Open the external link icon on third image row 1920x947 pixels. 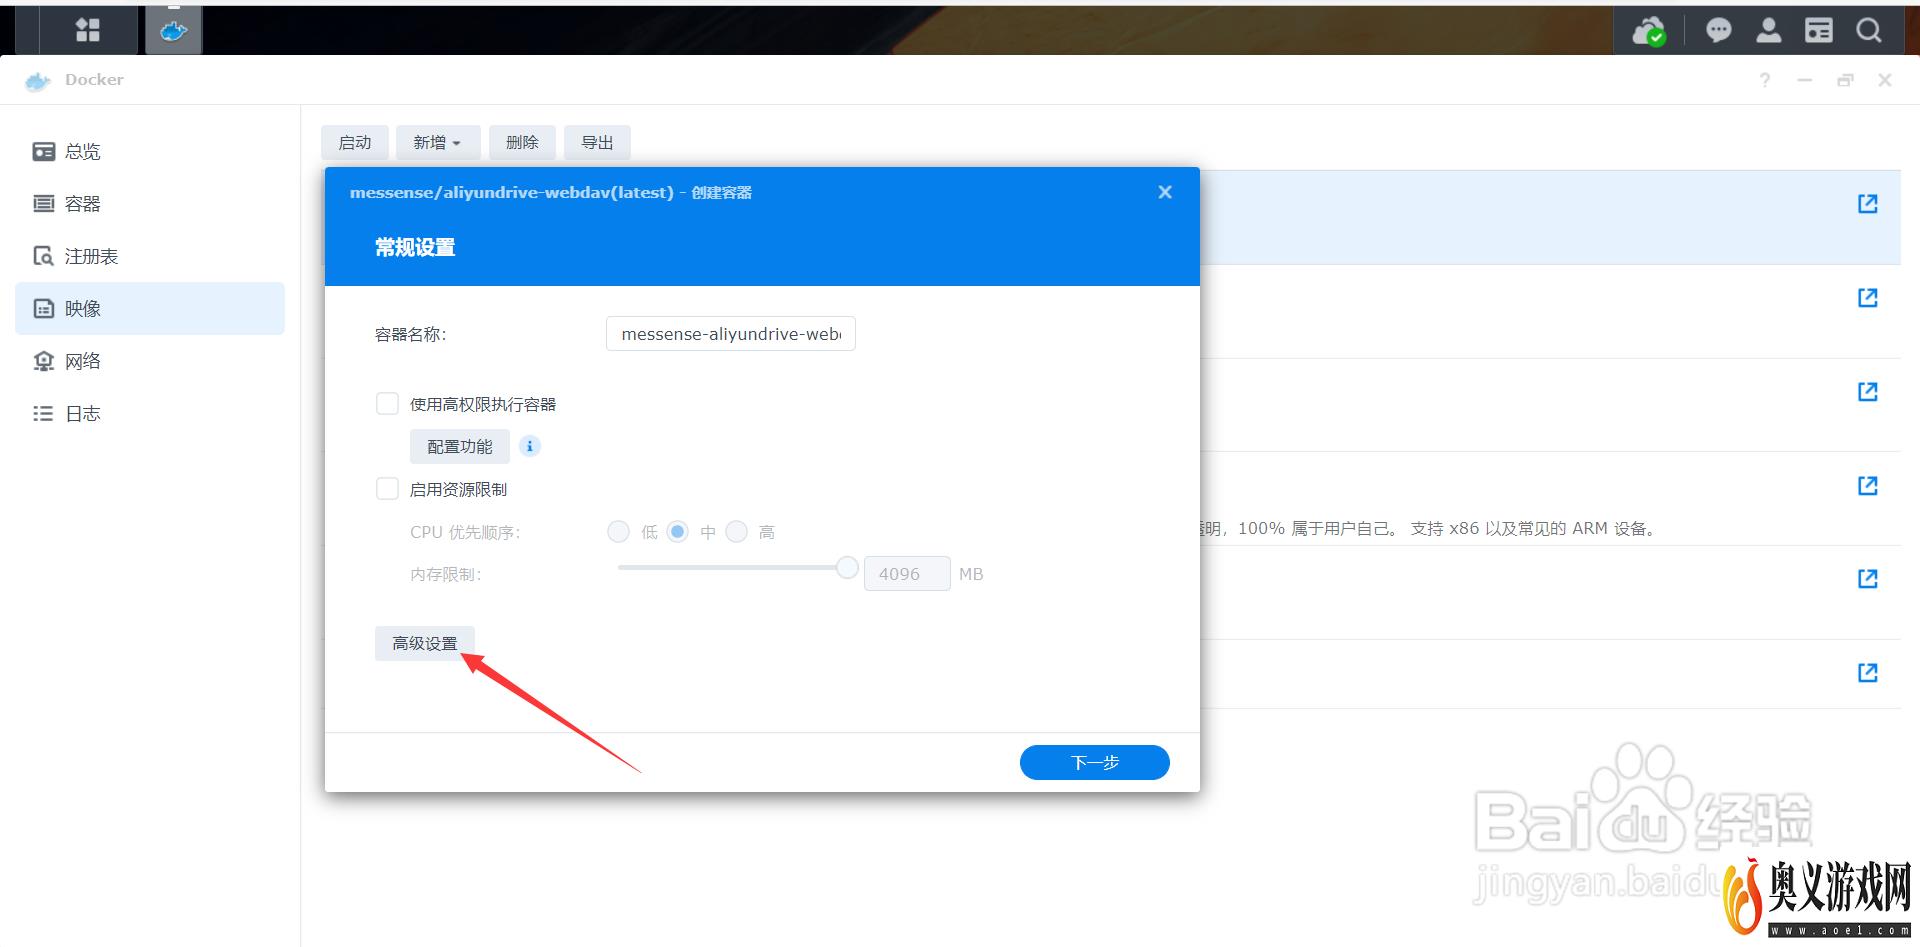tap(1867, 392)
